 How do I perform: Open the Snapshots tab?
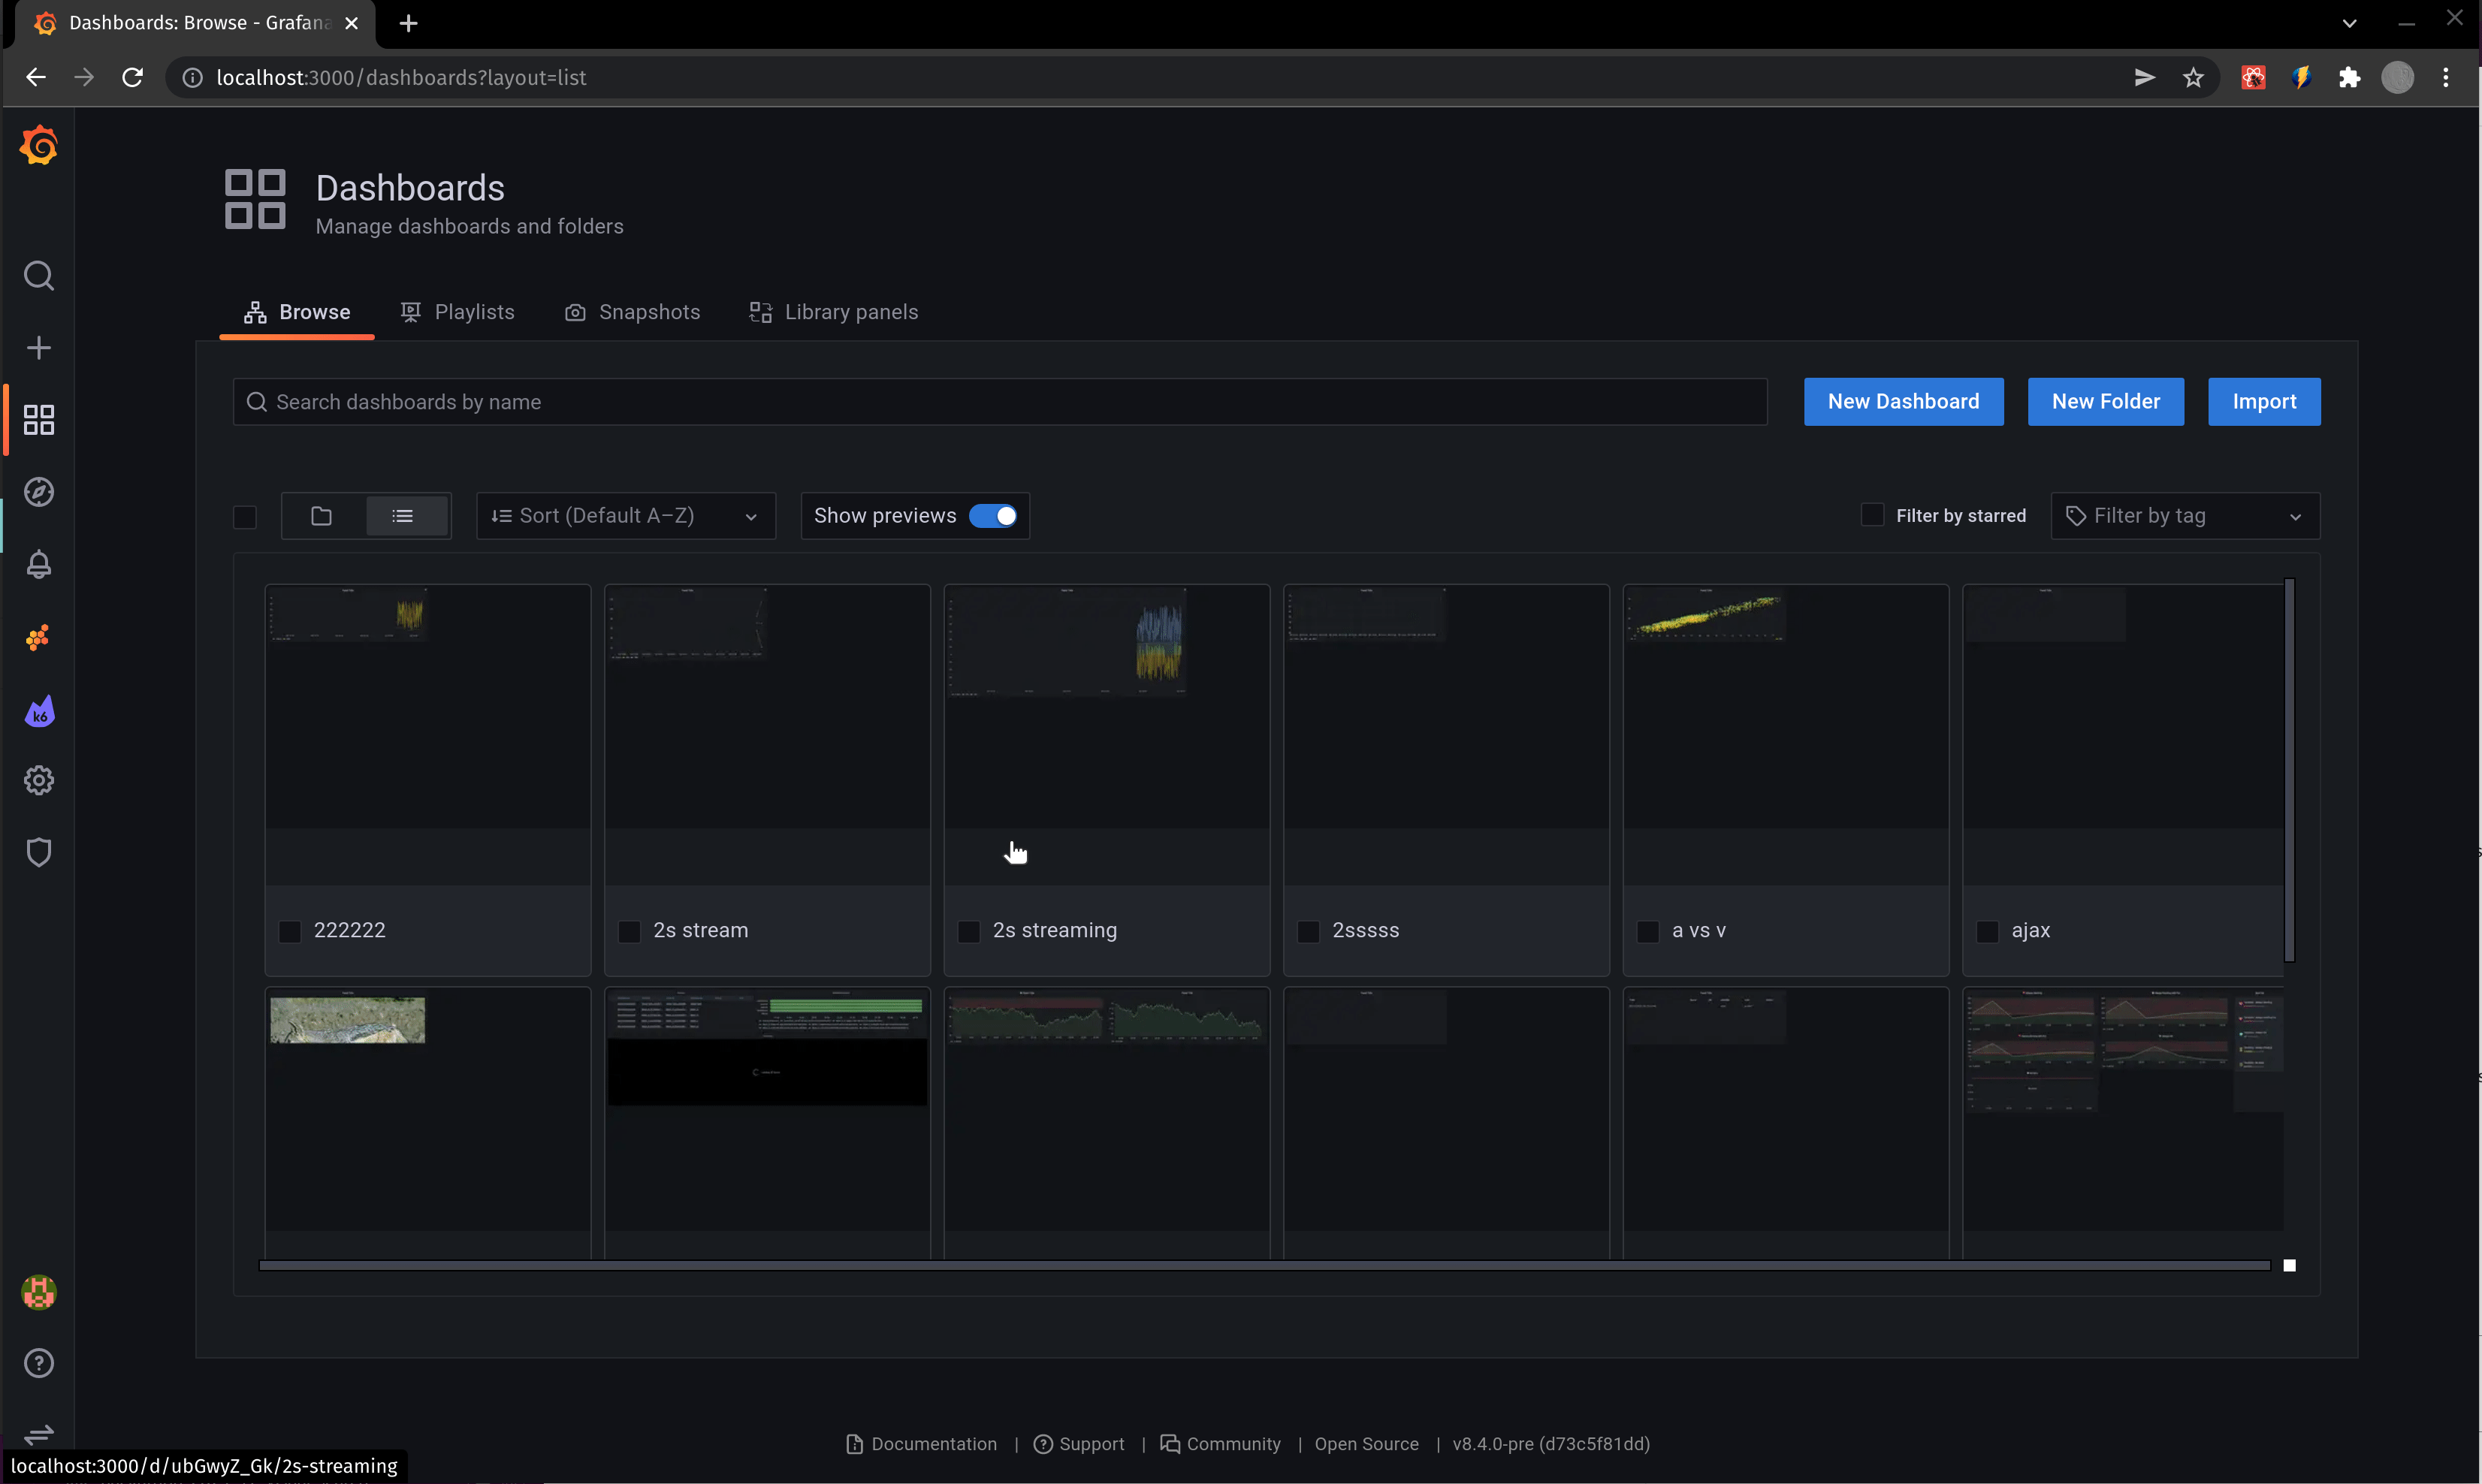632,312
